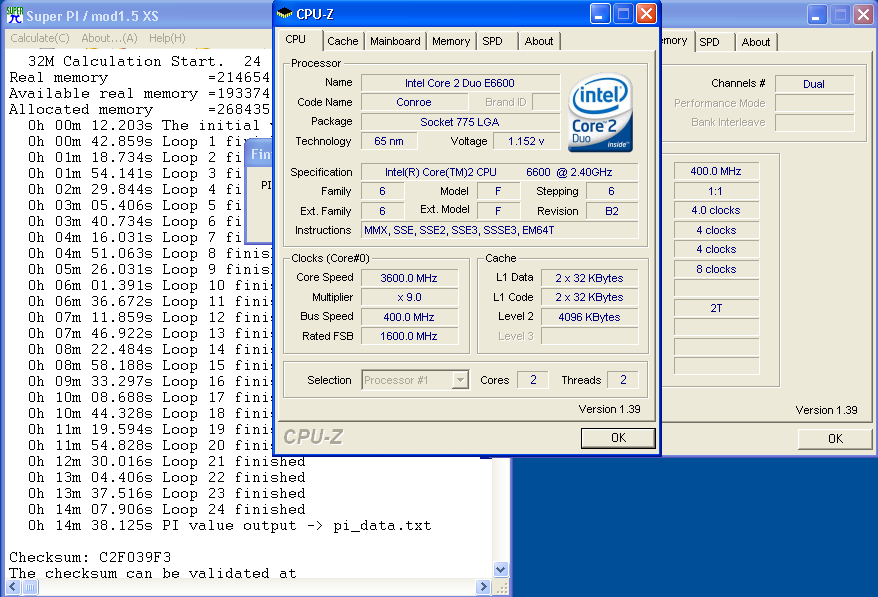Click 'Version 1.39' in the front CPU-Z window

(609, 409)
